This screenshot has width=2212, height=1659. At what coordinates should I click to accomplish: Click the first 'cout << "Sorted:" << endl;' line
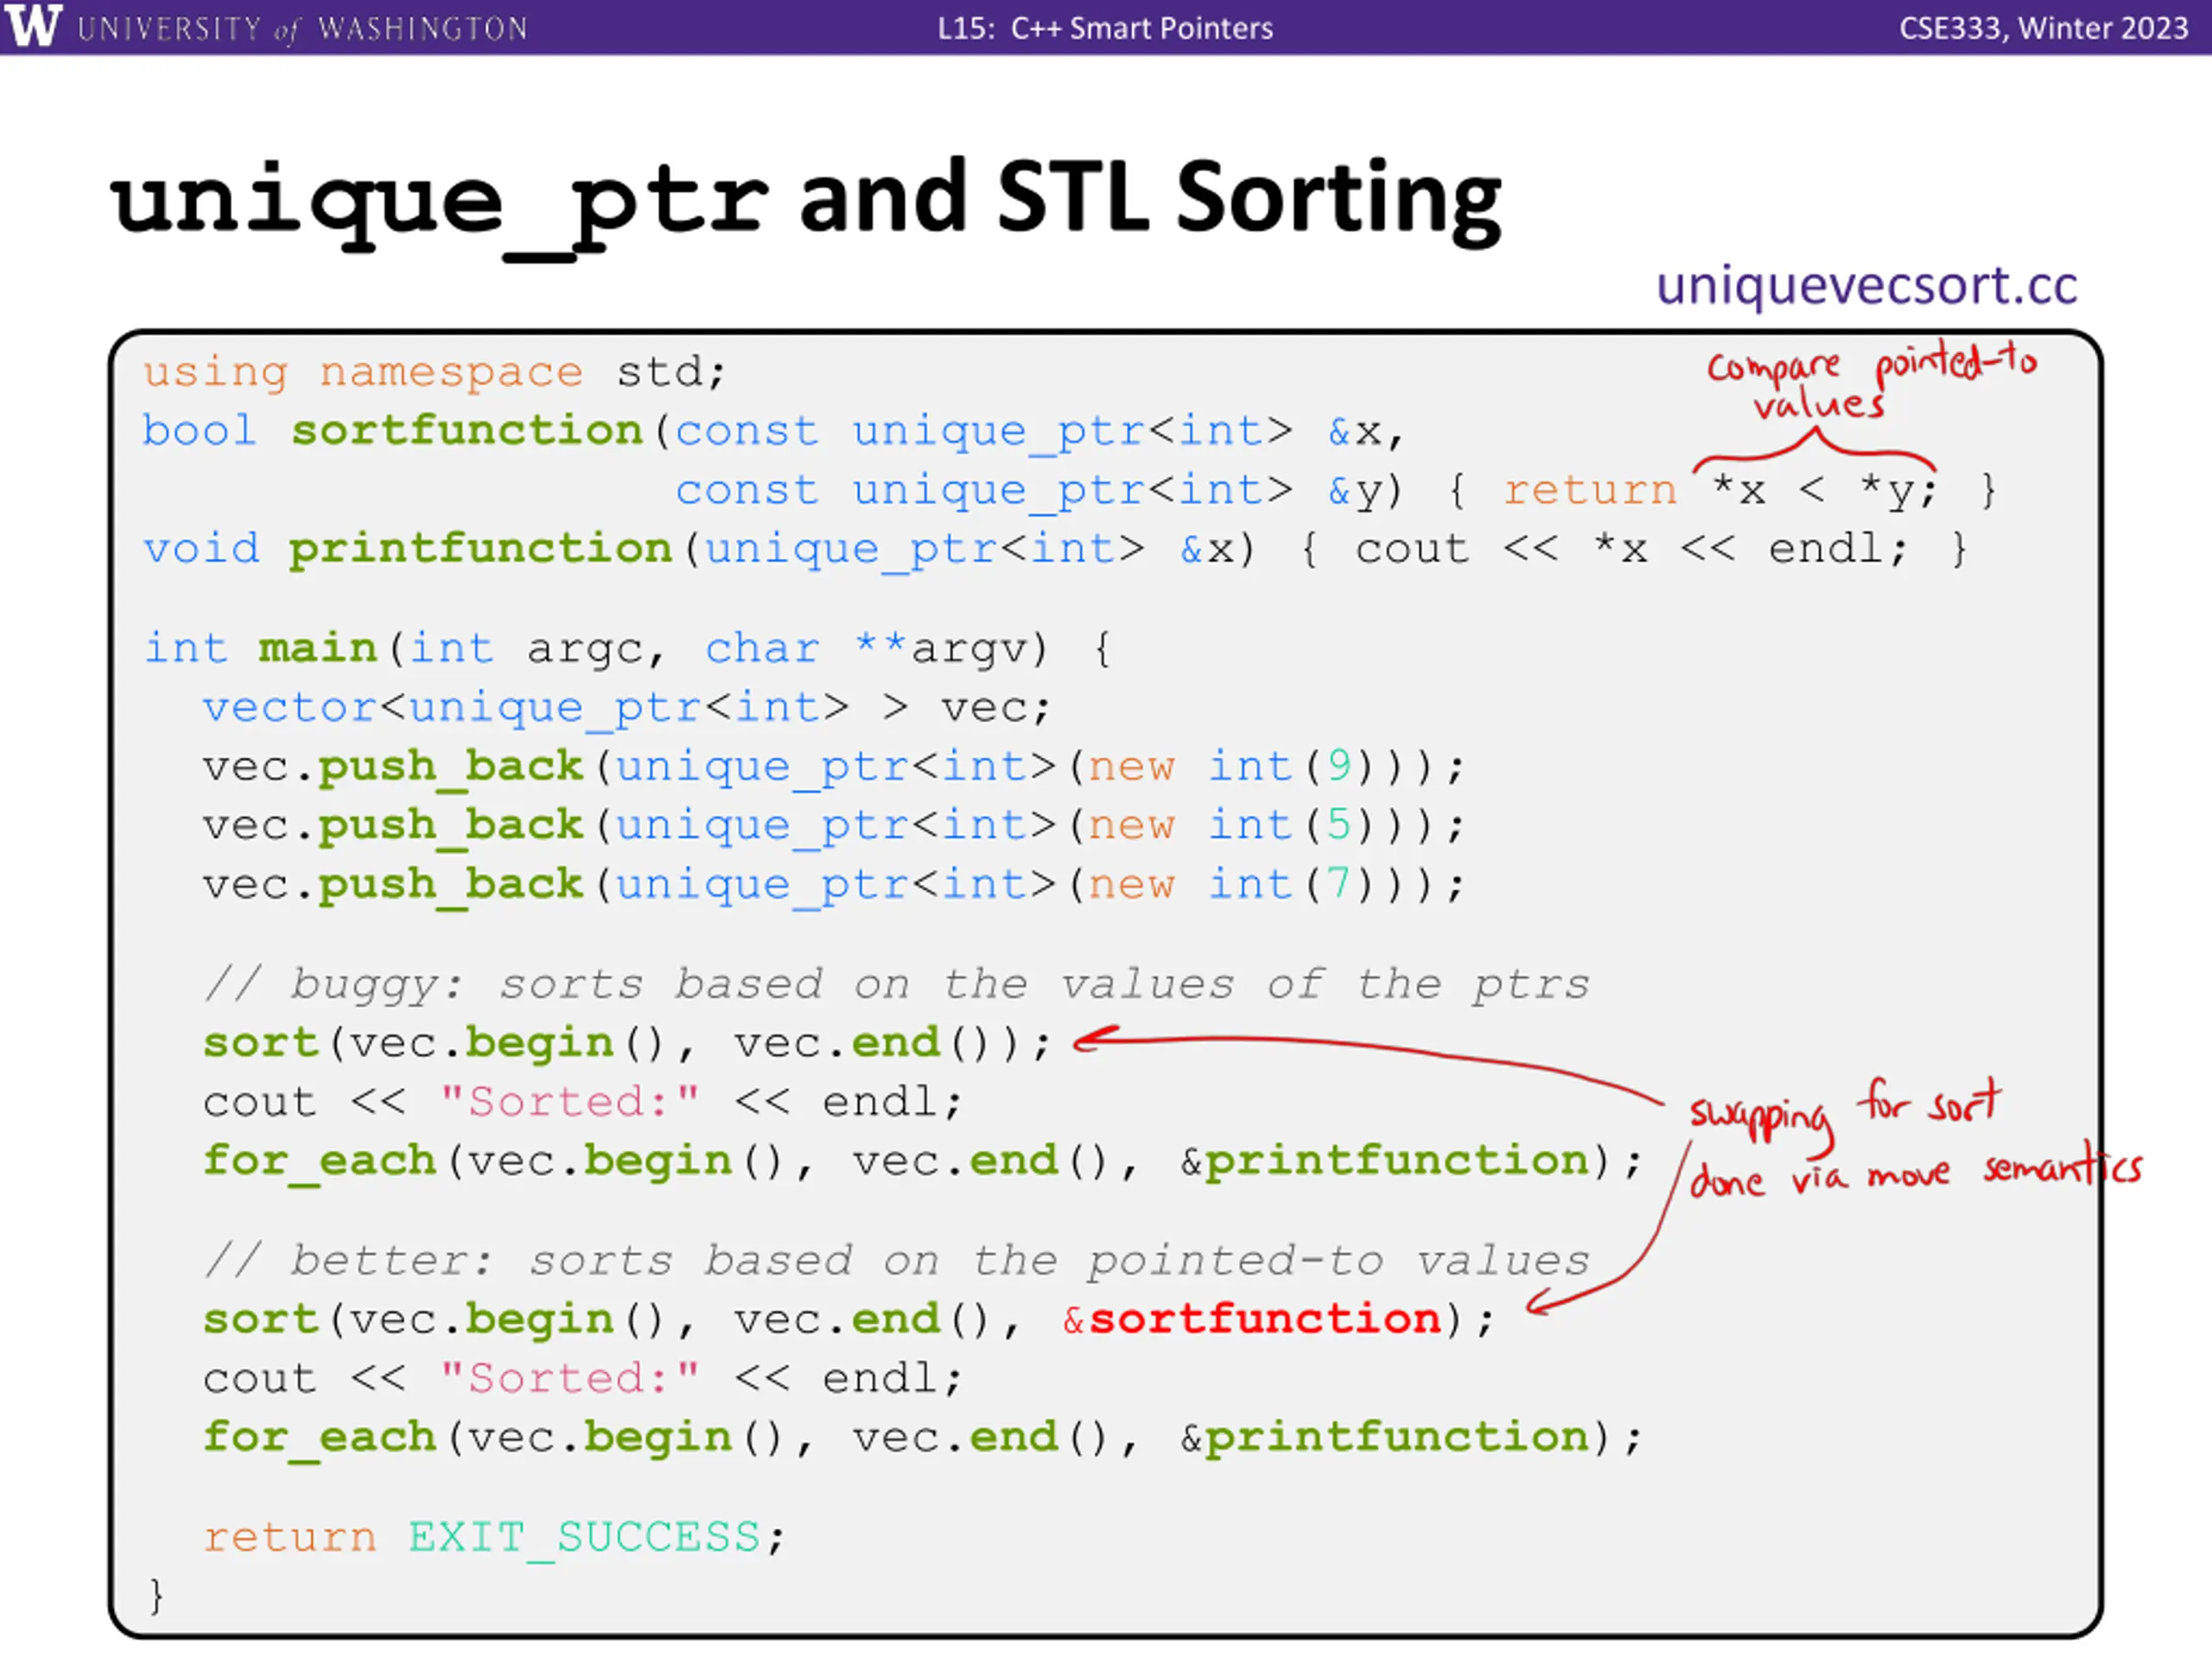582,1102
